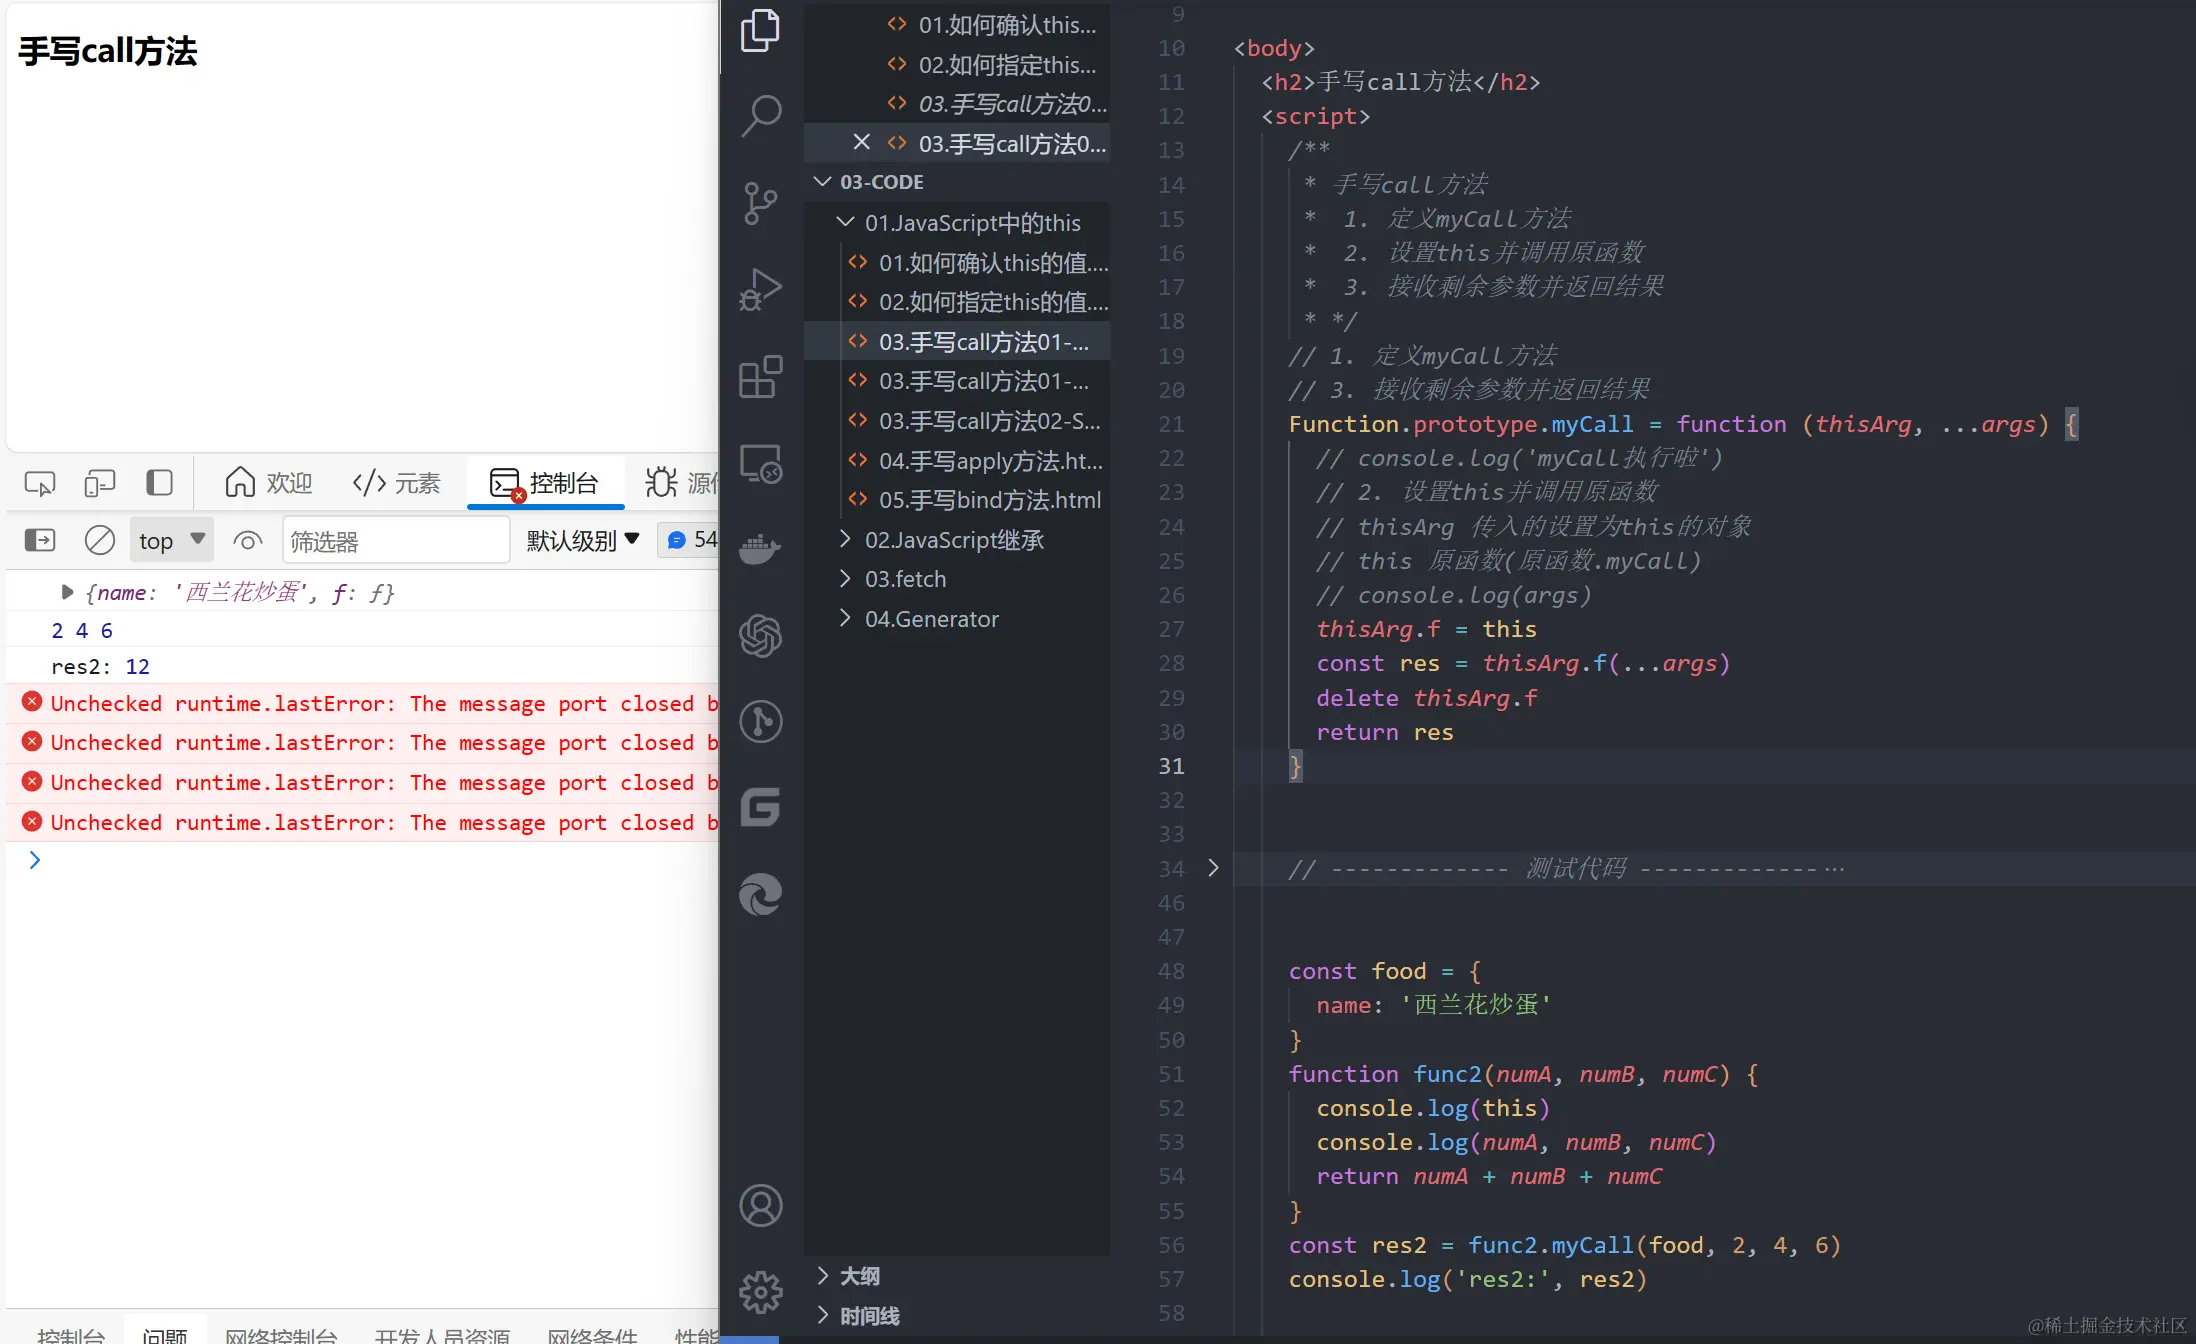Open Run and Debug view
Image resolution: width=2196 pixels, height=1344 pixels.
[x=760, y=290]
